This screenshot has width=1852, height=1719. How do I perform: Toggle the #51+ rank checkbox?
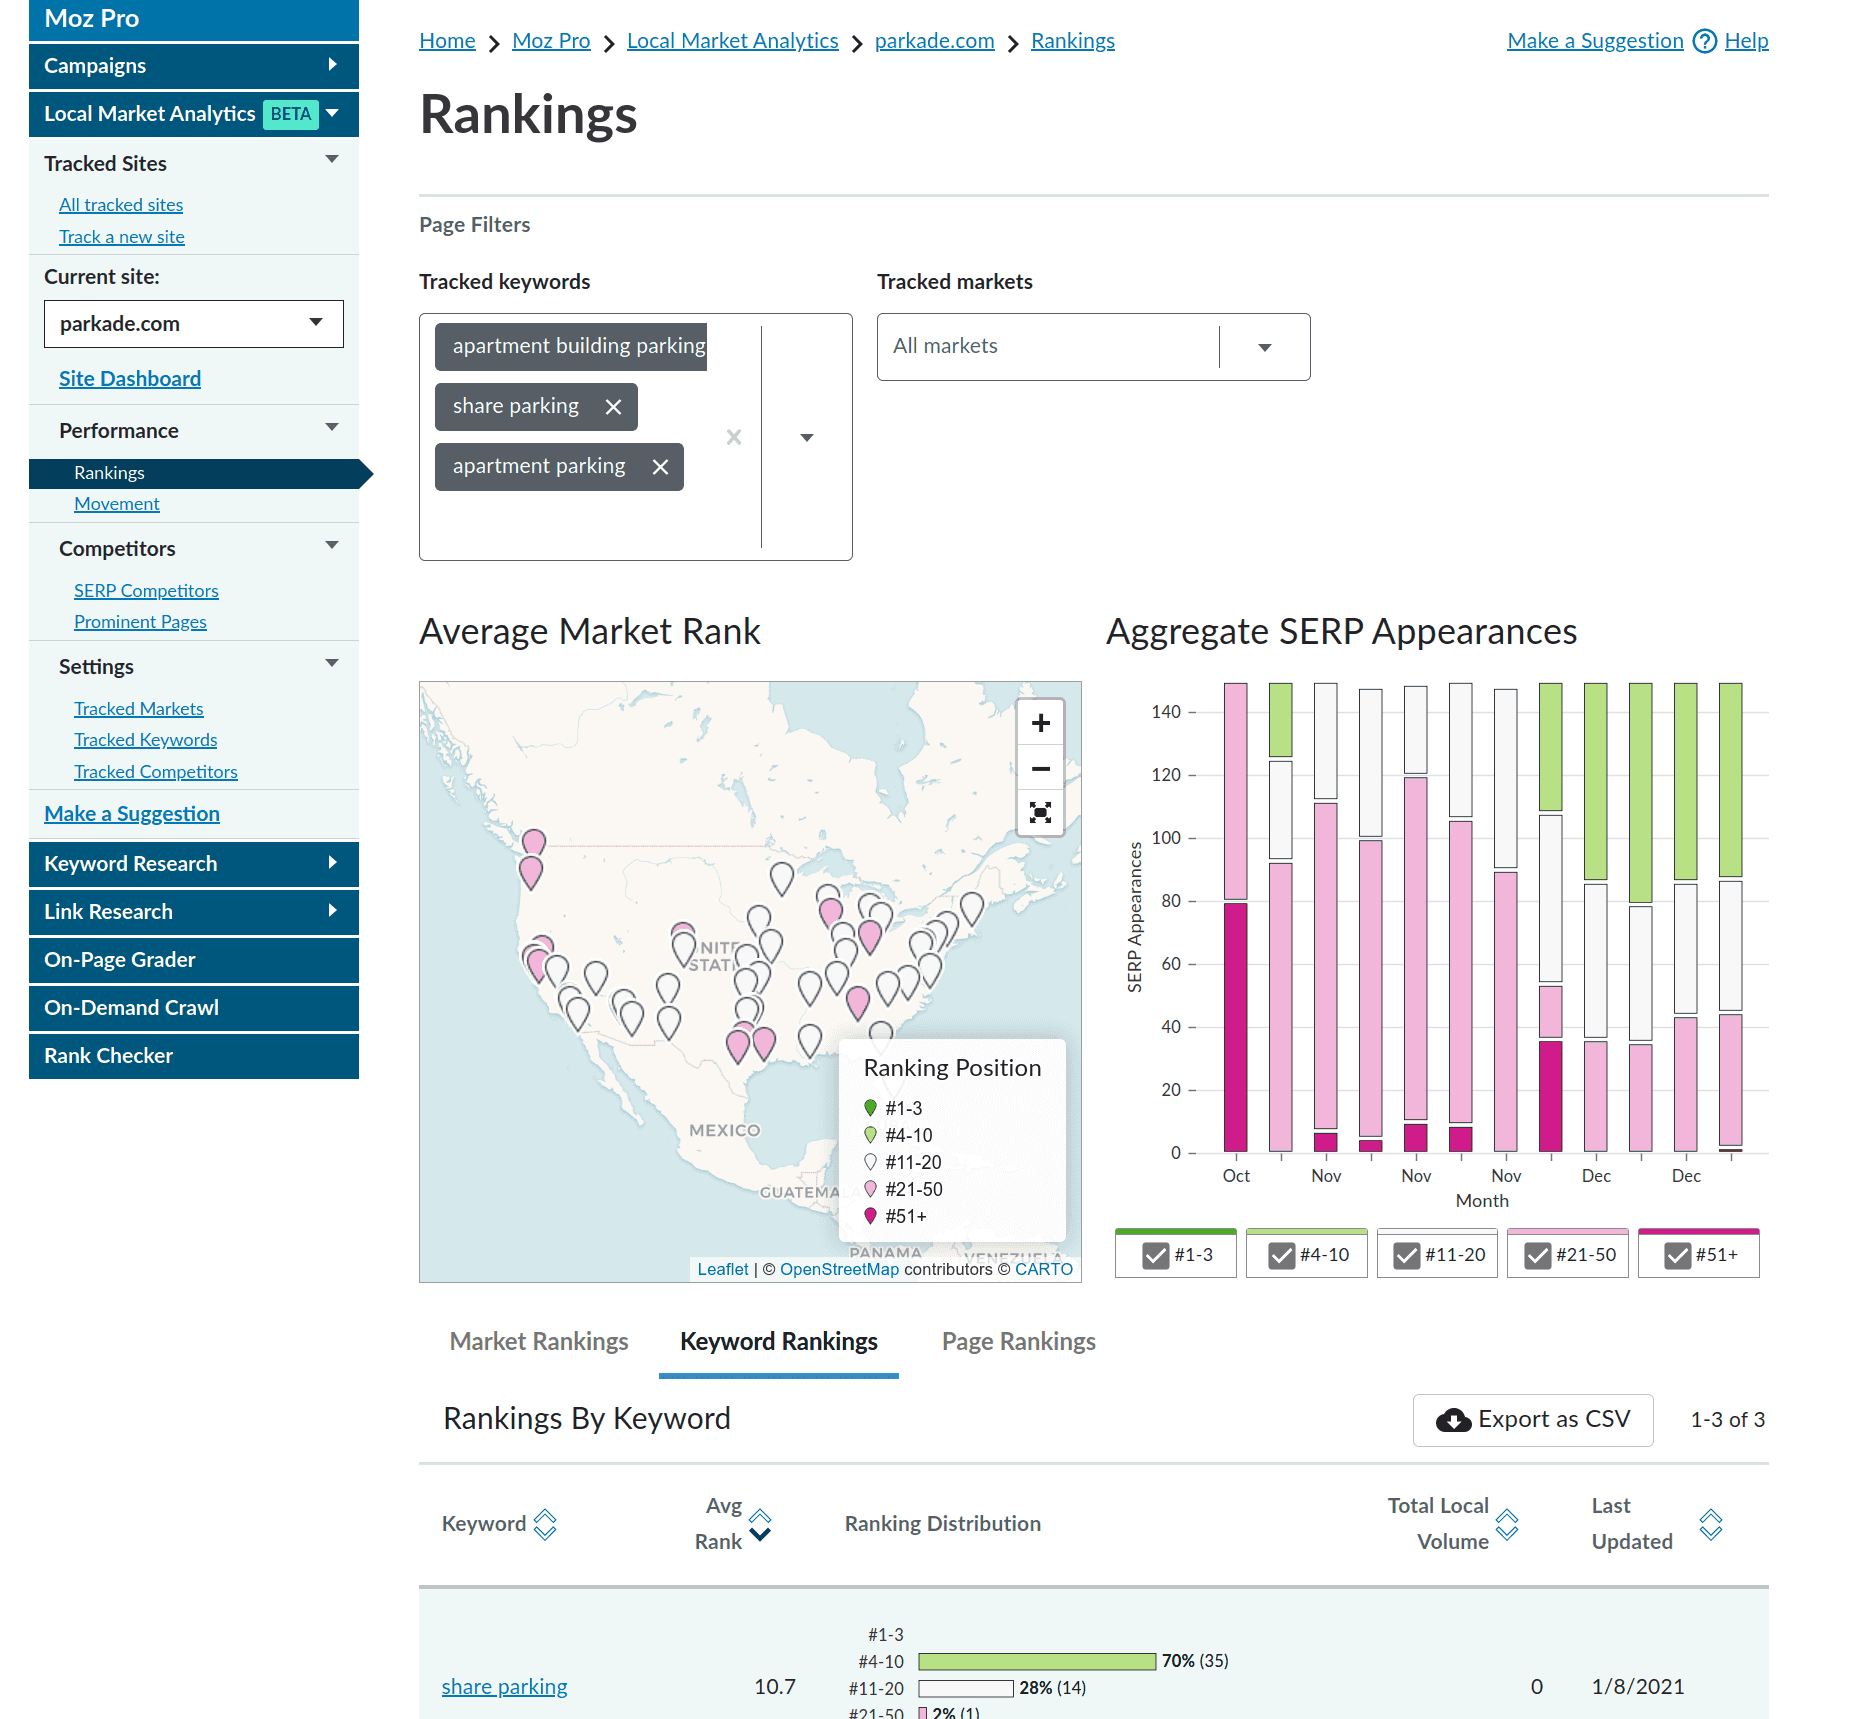[1678, 1255]
